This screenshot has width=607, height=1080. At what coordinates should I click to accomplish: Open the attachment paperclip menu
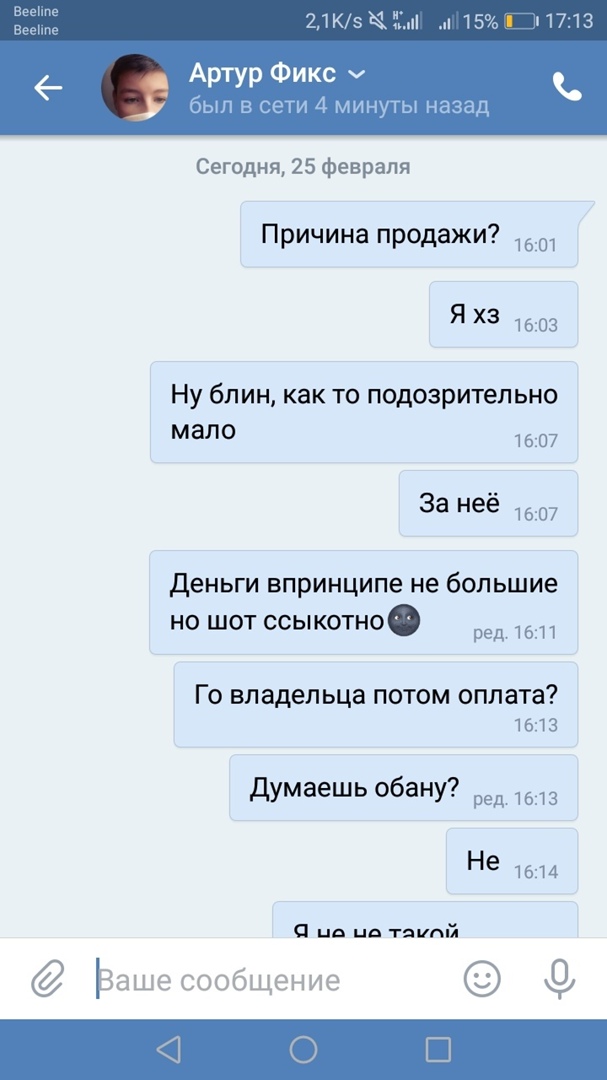click(48, 979)
